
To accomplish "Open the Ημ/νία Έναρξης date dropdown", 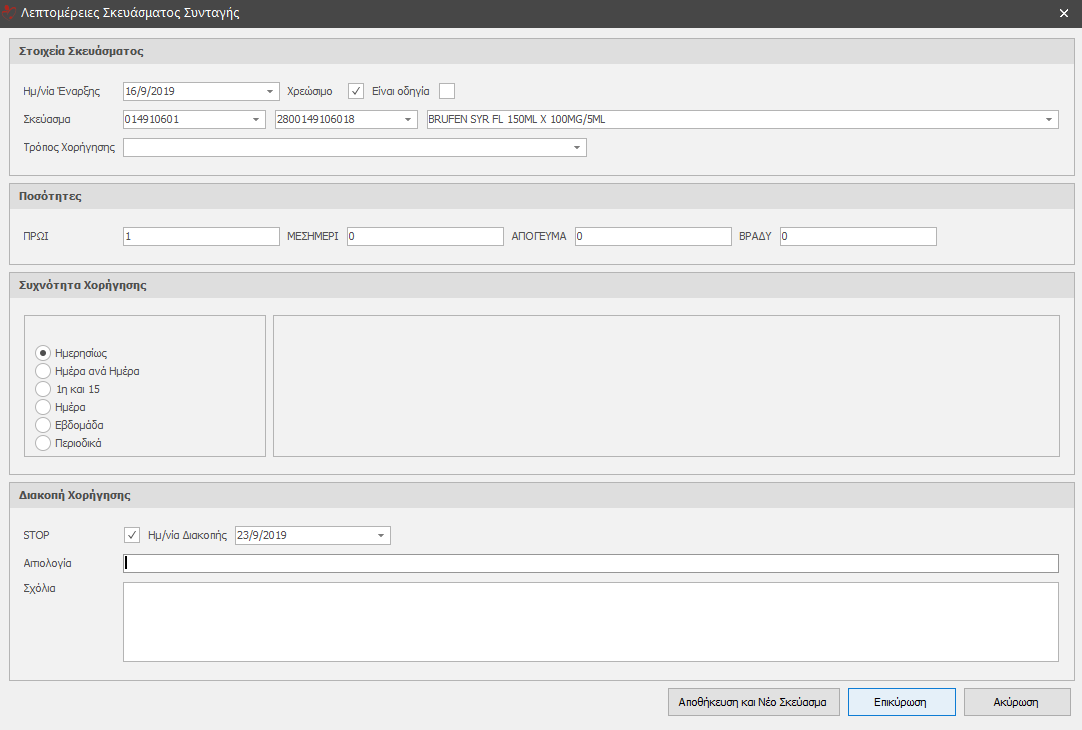I will tap(270, 91).
